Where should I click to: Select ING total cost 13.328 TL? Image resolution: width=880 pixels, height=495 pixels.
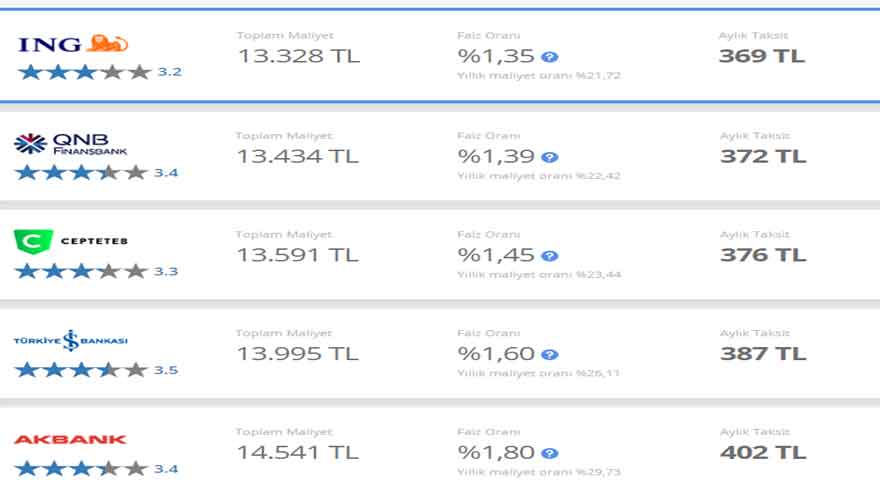(297, 56)
